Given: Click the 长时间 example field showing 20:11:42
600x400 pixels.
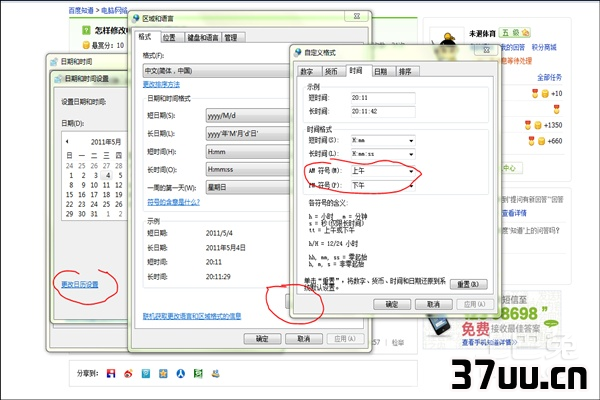Looking at the screenshot, I should click(x=383, y=111).
